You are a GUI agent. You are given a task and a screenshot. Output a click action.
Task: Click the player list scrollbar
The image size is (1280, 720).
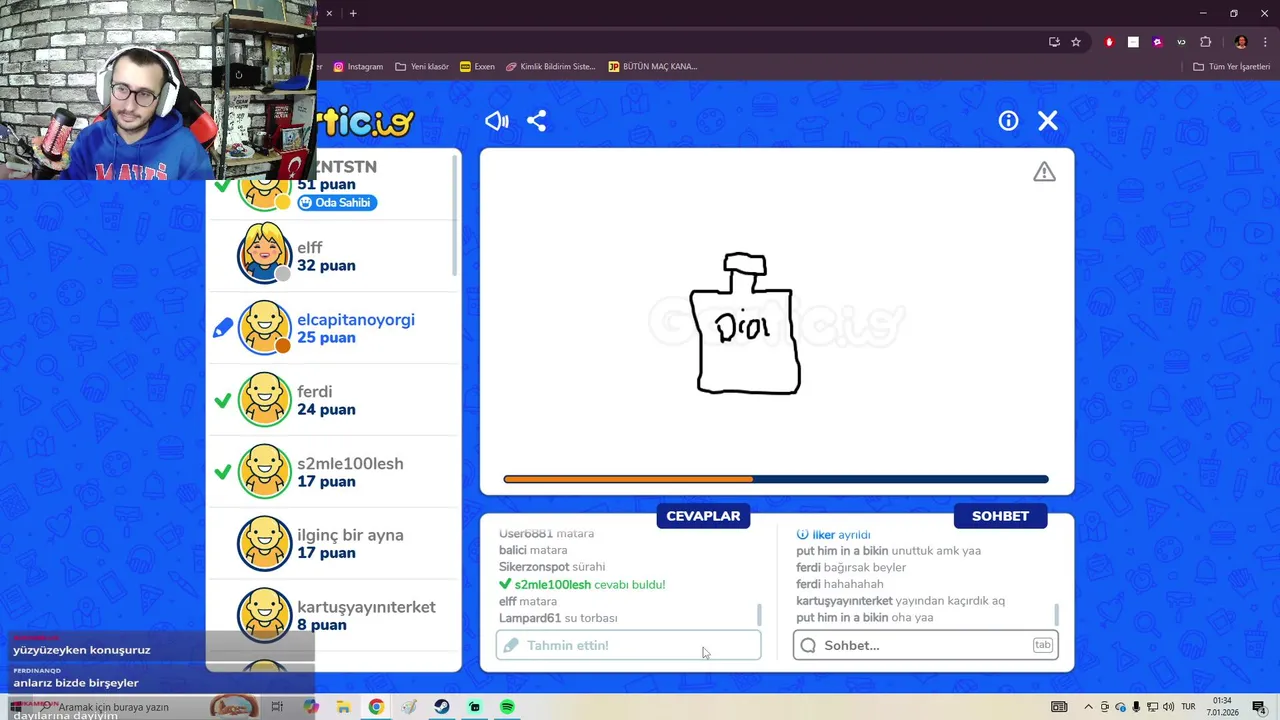456,215
